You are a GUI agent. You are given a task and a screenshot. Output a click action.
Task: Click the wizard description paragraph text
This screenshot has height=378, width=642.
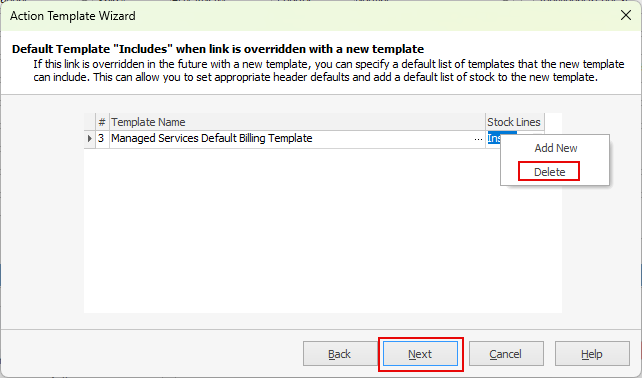click(329, 70)
